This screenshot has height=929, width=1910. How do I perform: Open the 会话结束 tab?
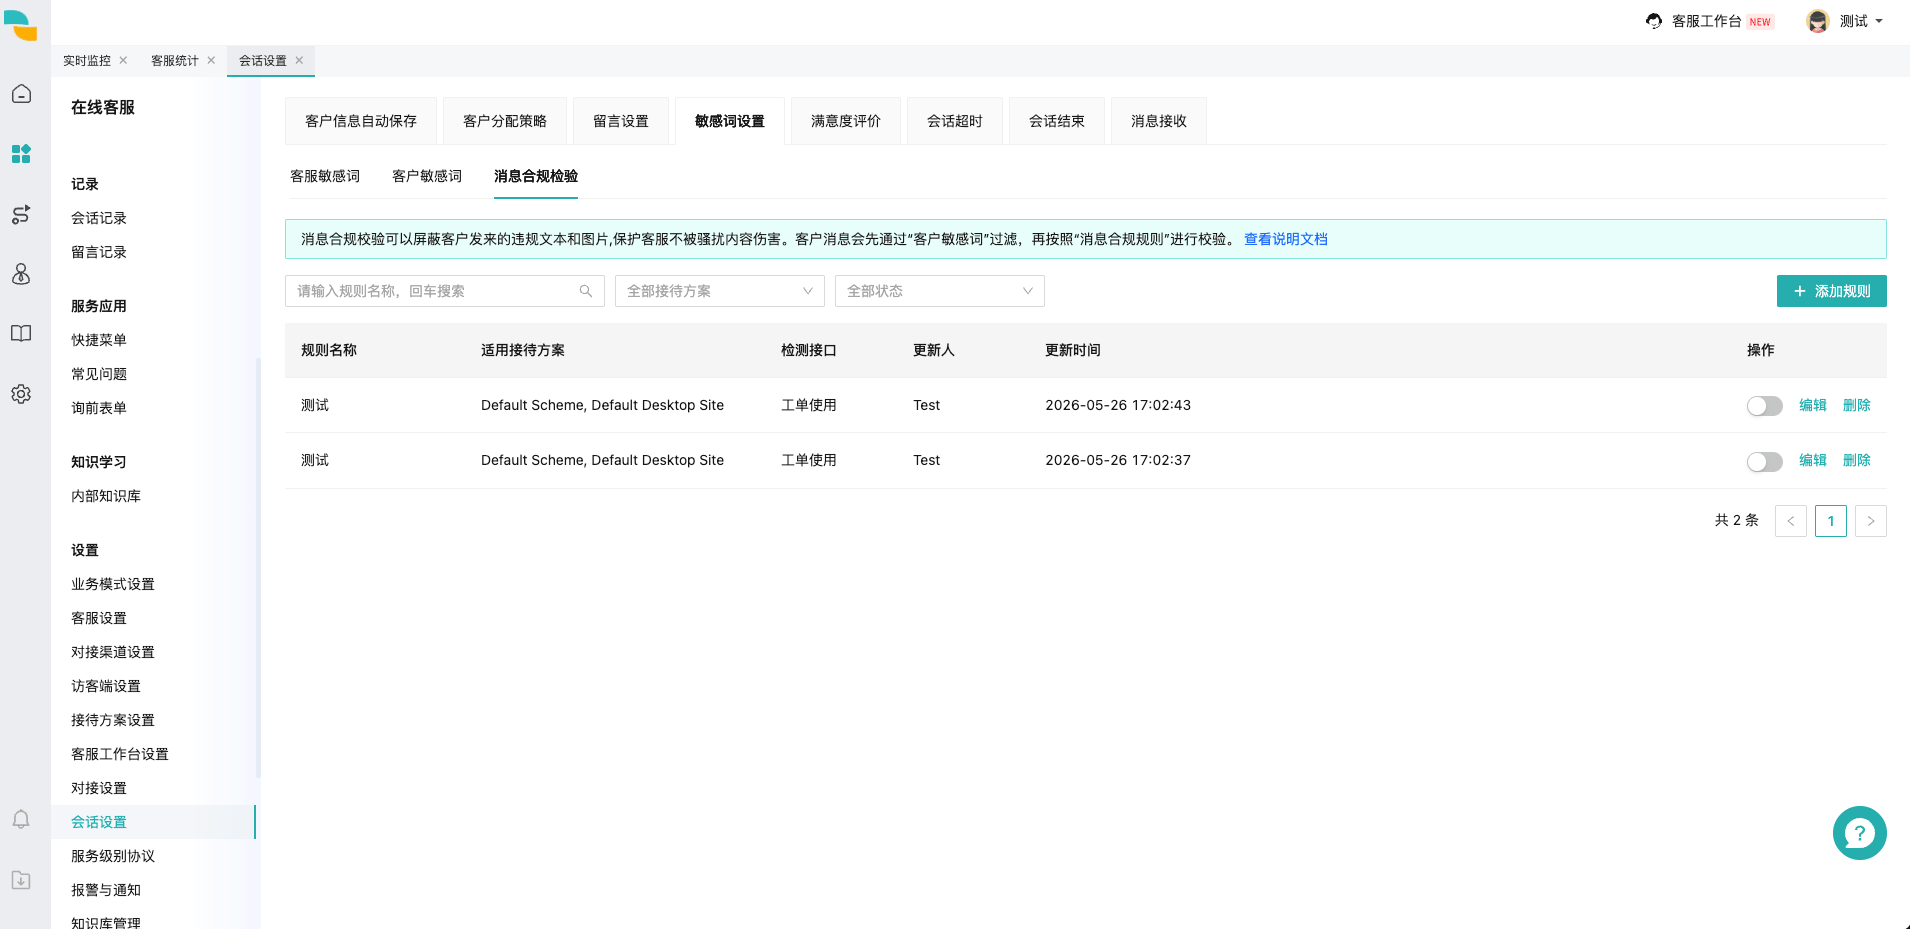coord(1057,121)
